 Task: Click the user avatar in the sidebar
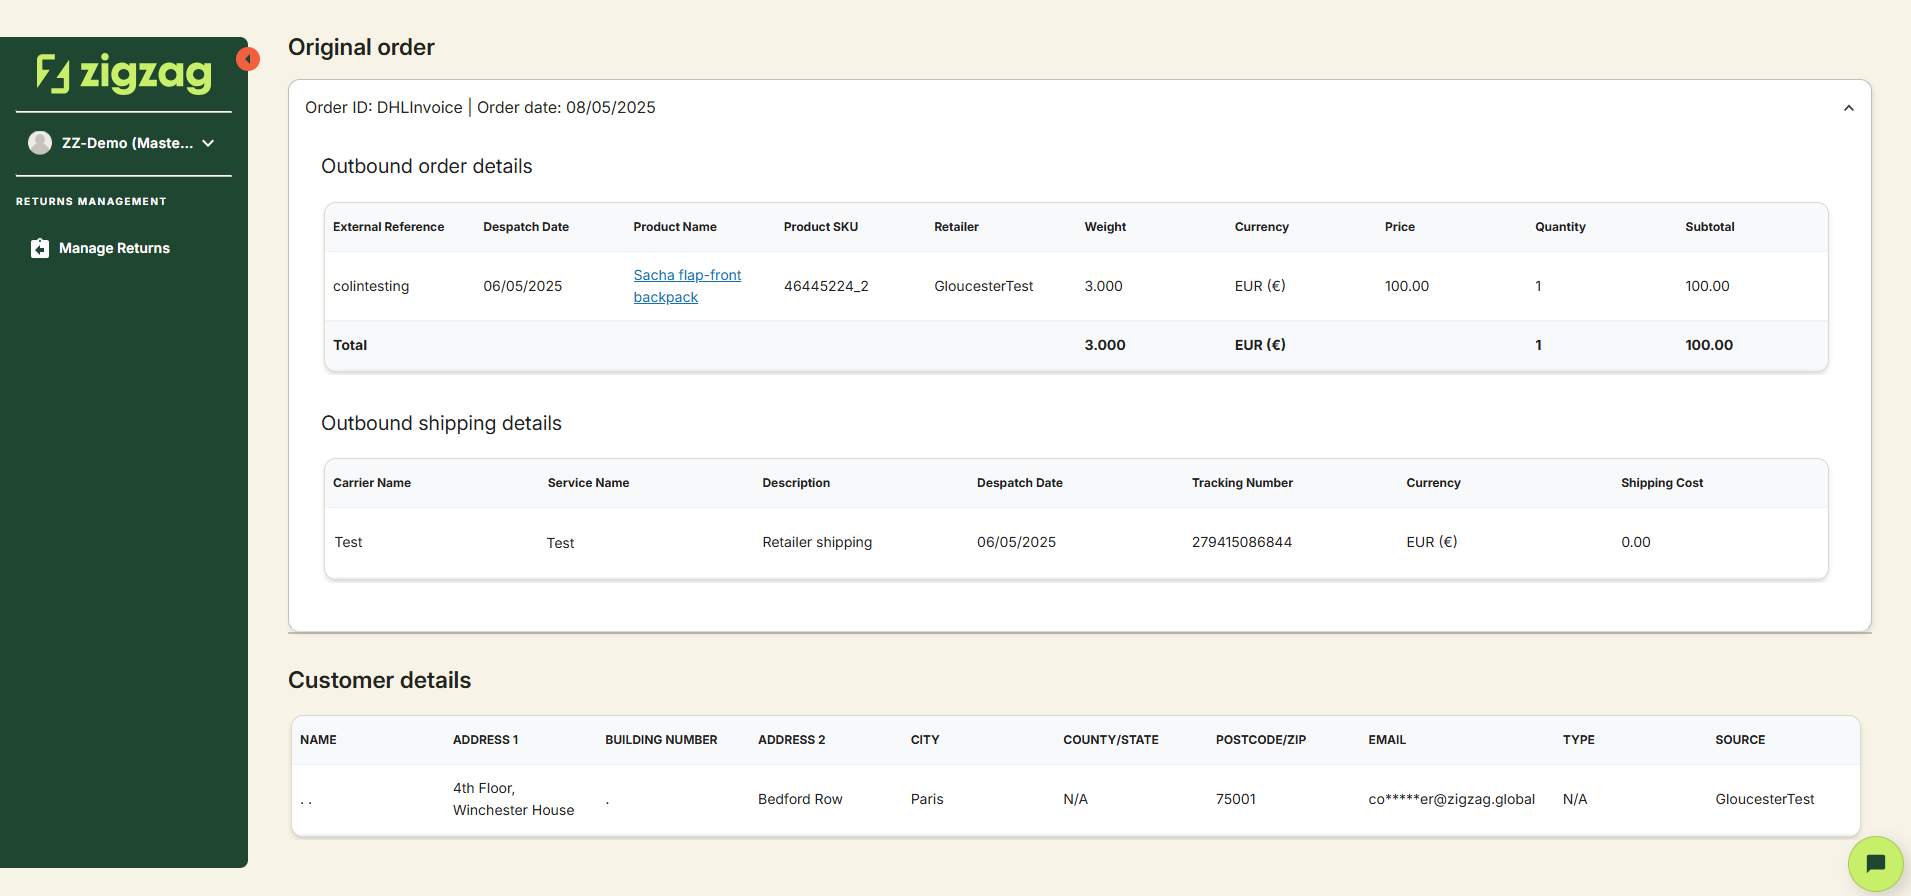pyautogui.click(x=40, y=143)
